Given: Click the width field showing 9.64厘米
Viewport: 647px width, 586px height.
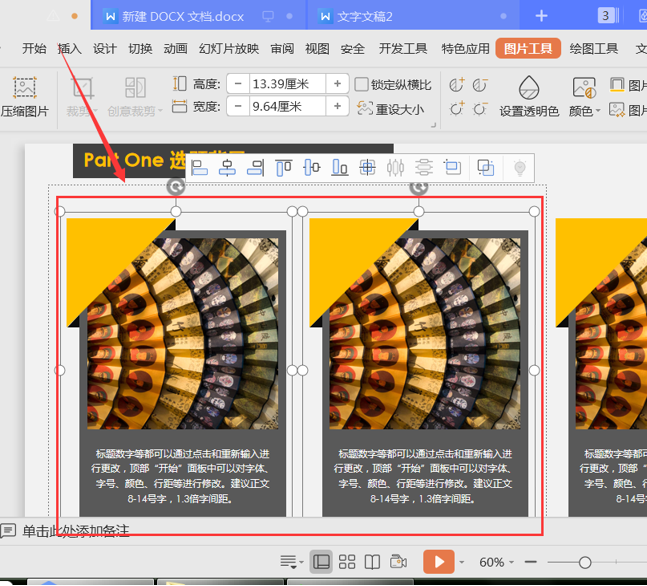Looking at the screenshot, I should click(287, 106).
